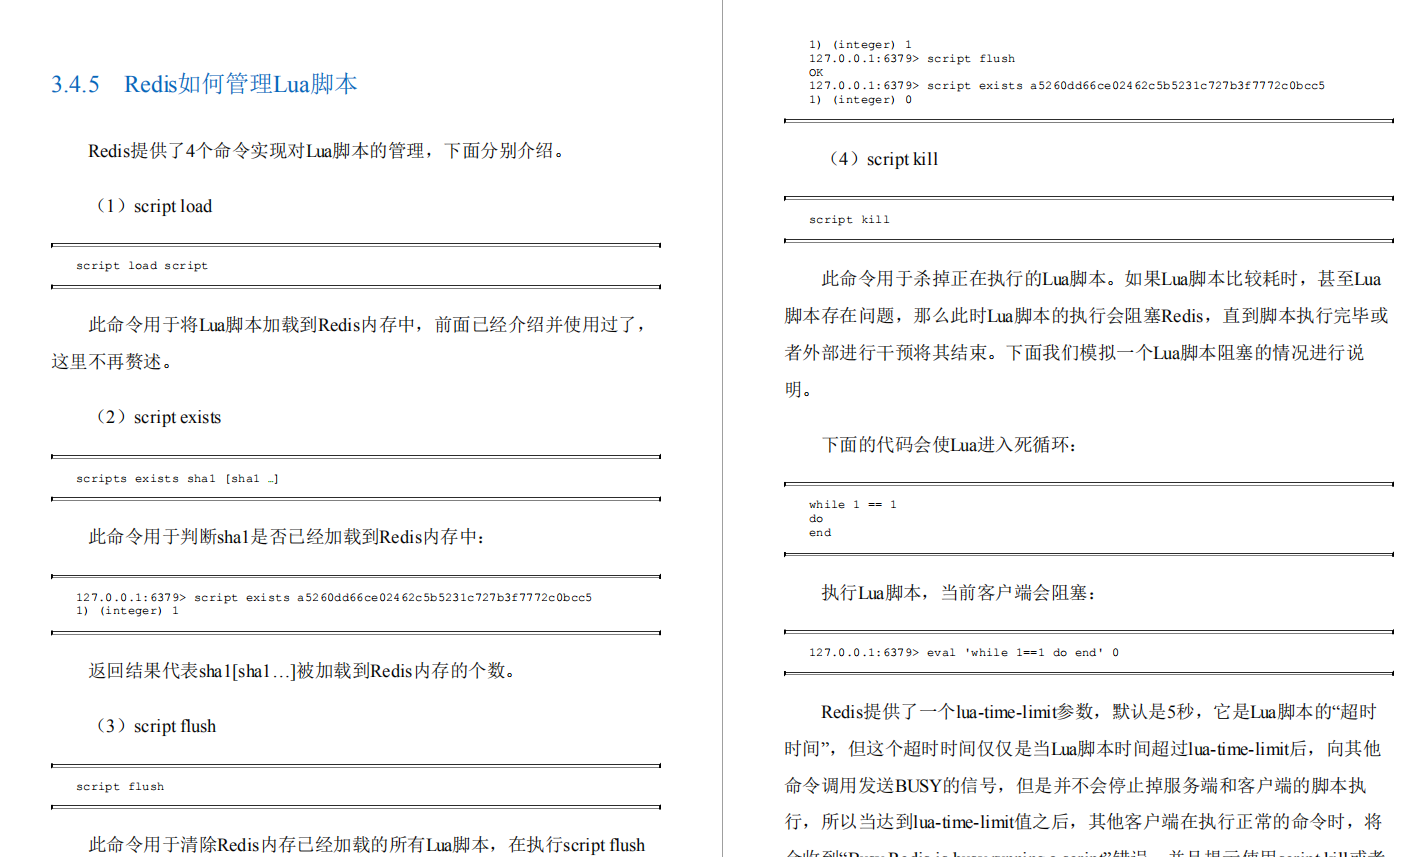This screenshot has width=1417, height=857.
Task: Click the code line "do" in the loop snippet
Action: [x=816, y=519]
